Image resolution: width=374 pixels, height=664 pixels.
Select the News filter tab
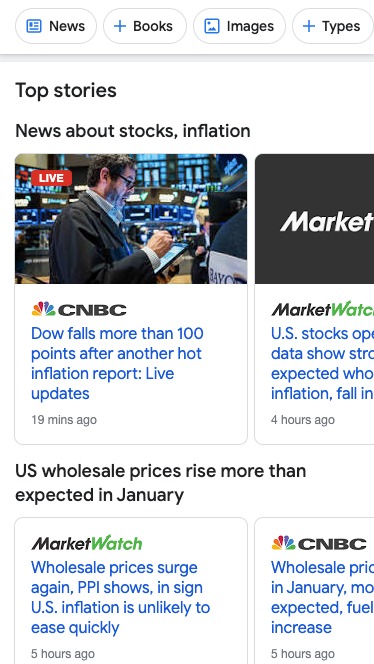56,26
